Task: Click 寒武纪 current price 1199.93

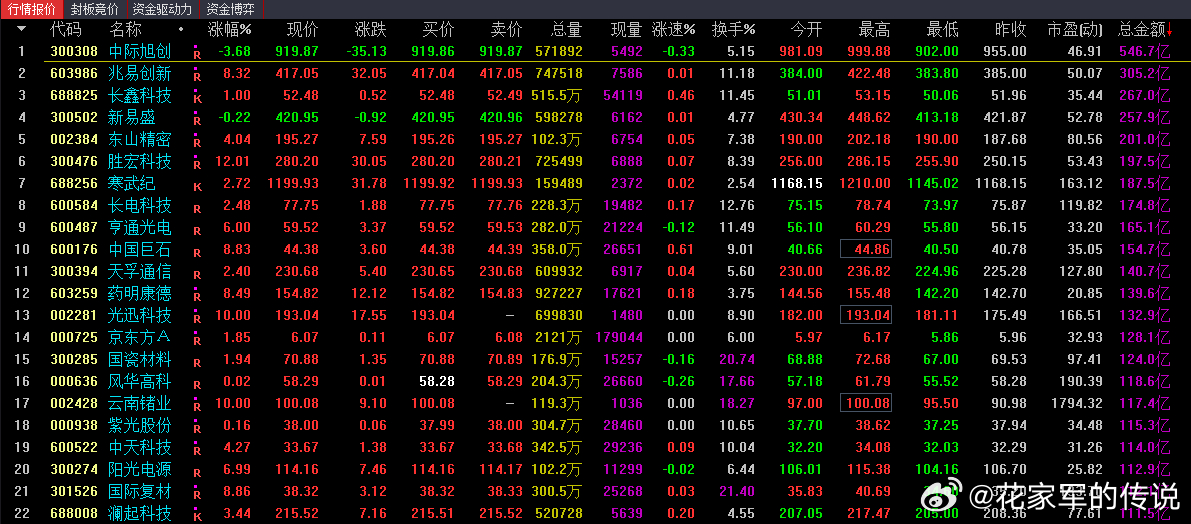Action: tap(293, 184)
